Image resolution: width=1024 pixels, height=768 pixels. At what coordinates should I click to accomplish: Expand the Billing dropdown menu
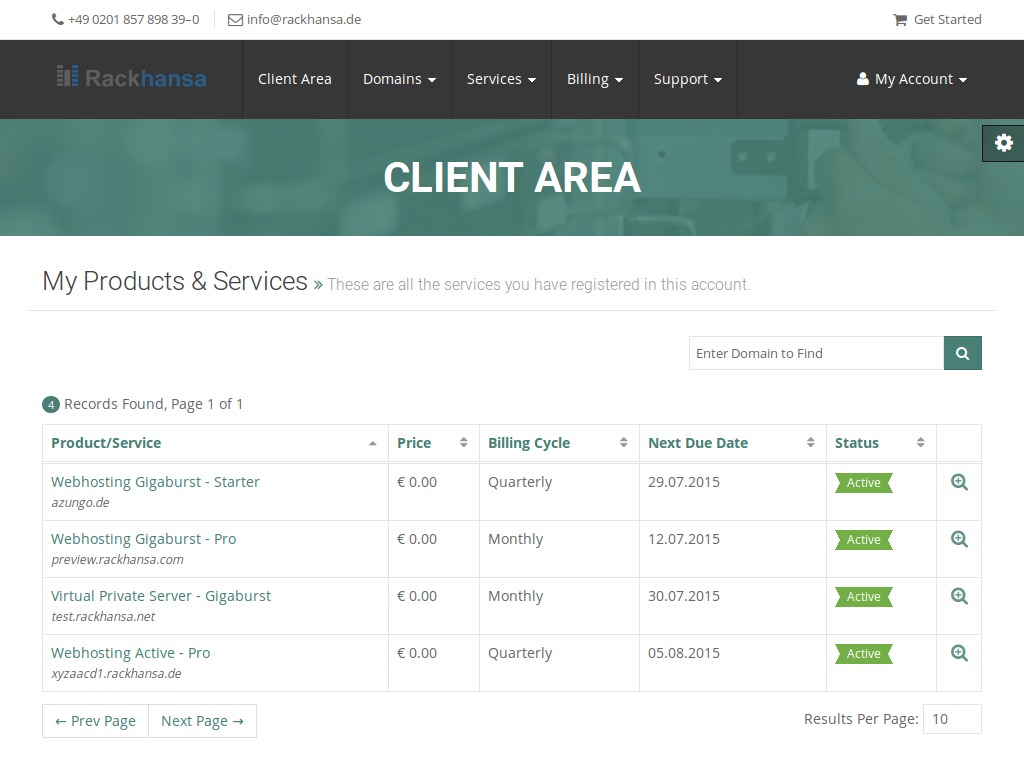(594, 79)
